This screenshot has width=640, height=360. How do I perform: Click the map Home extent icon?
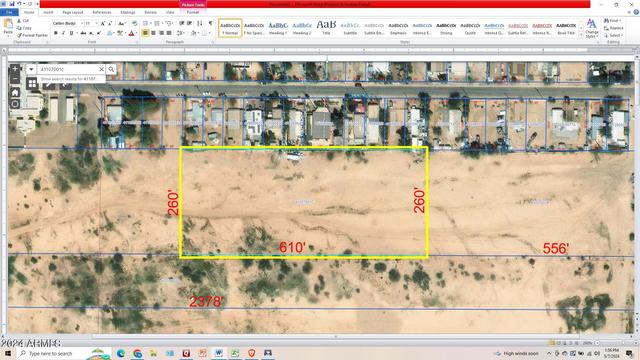[x=15, y=93]
